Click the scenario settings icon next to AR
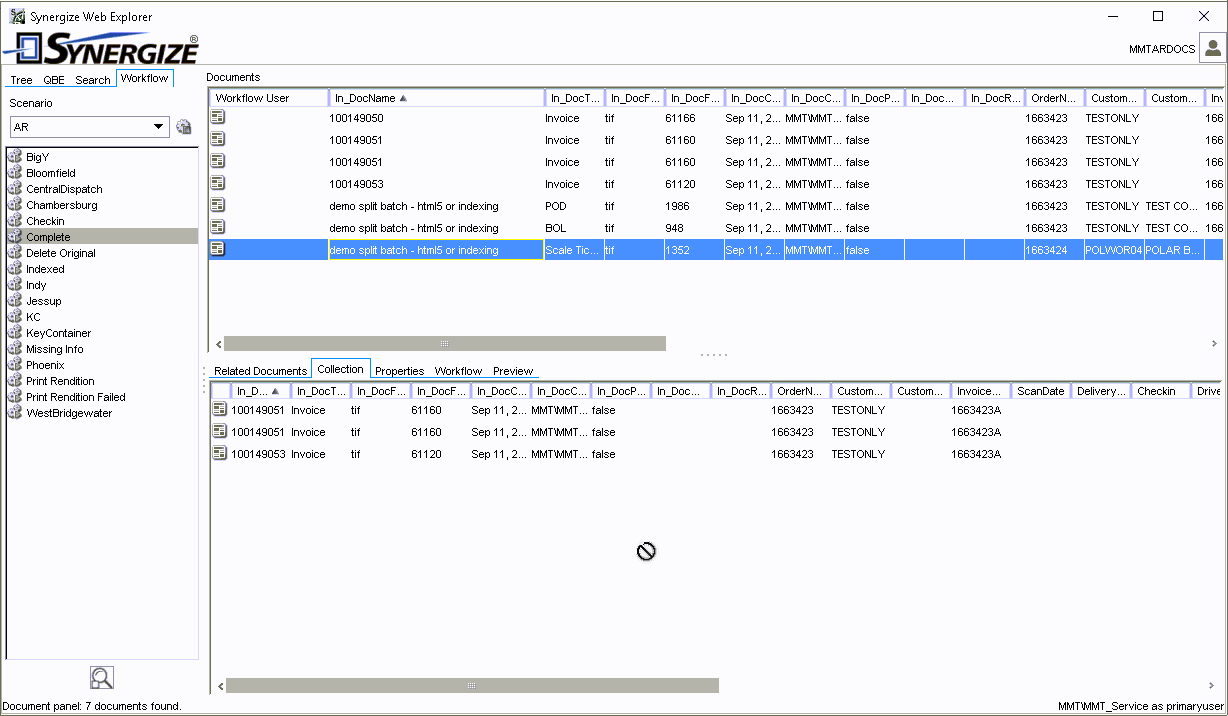Viewport: 1228px width, 716px height. 184,127
